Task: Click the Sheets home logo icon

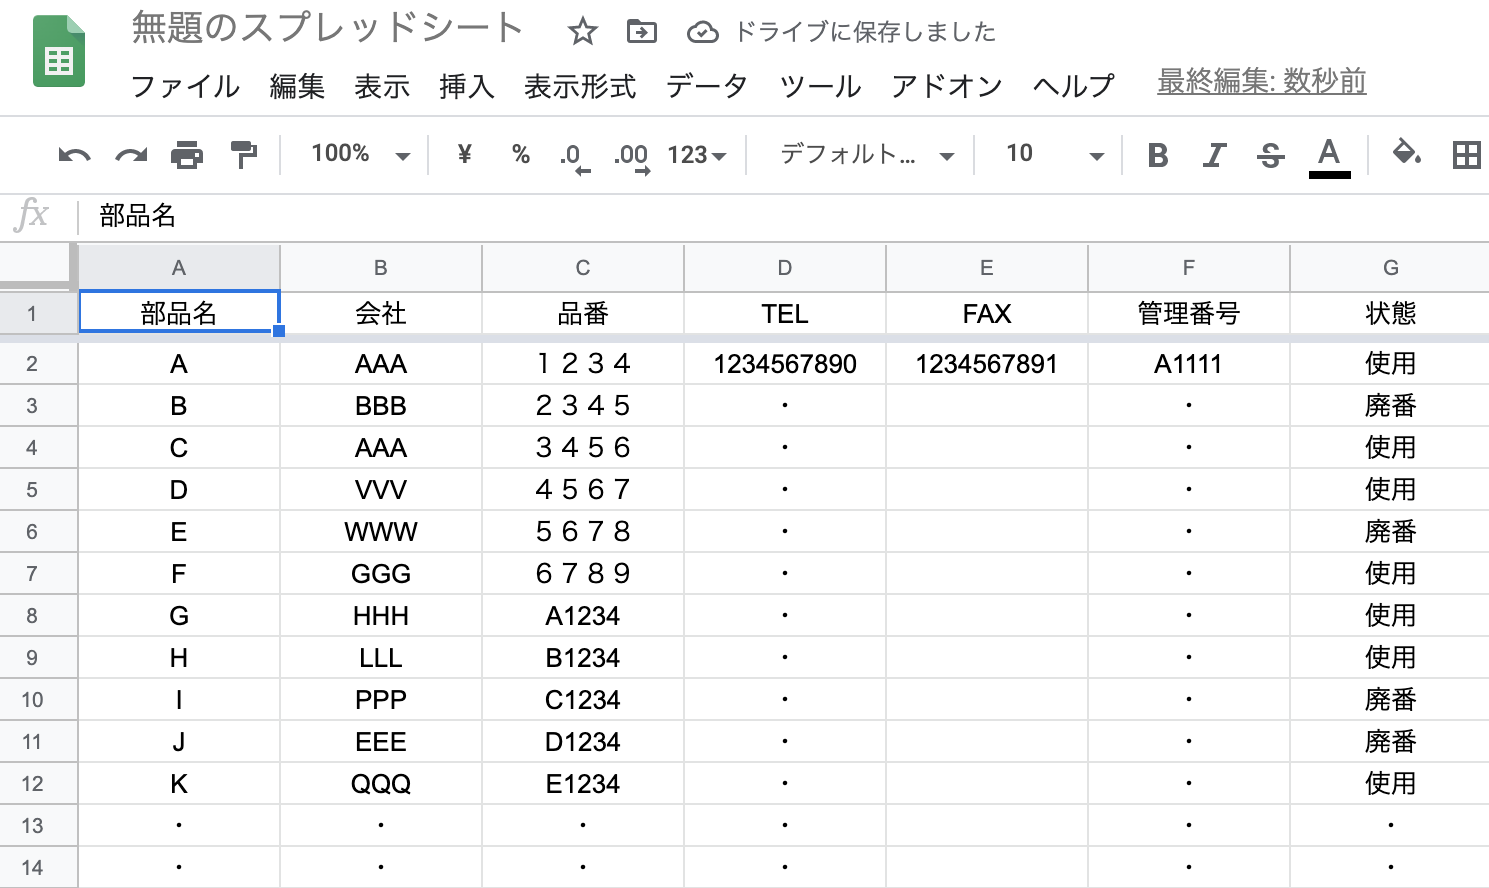Action: [x=59, y=52]
